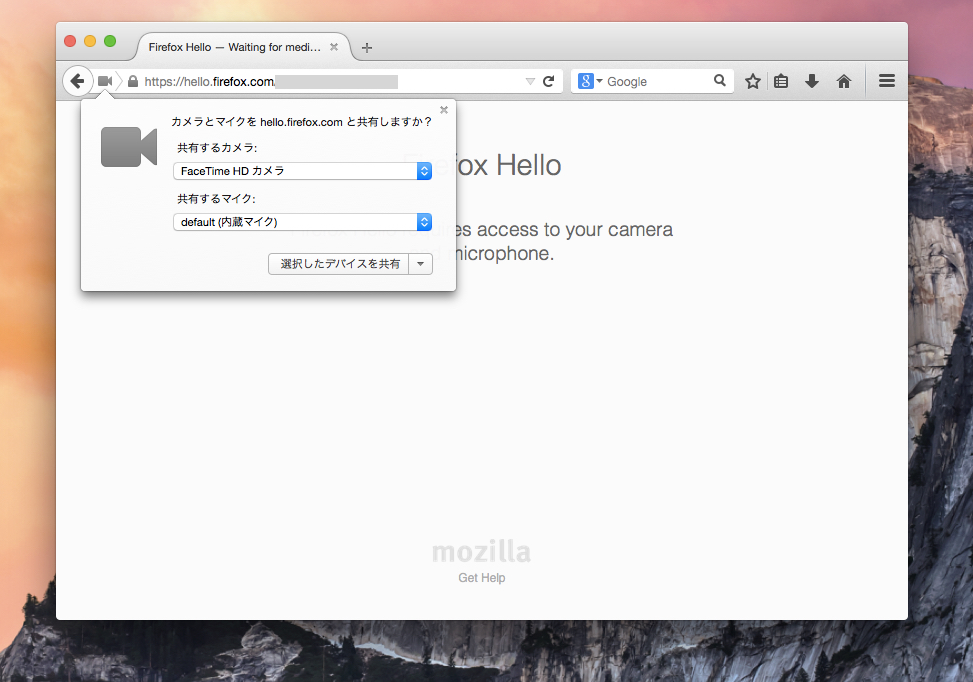Viewport: 973px width, 682px height.
Task: Click the Firefox Hello page heading
Action: (483, 165)
